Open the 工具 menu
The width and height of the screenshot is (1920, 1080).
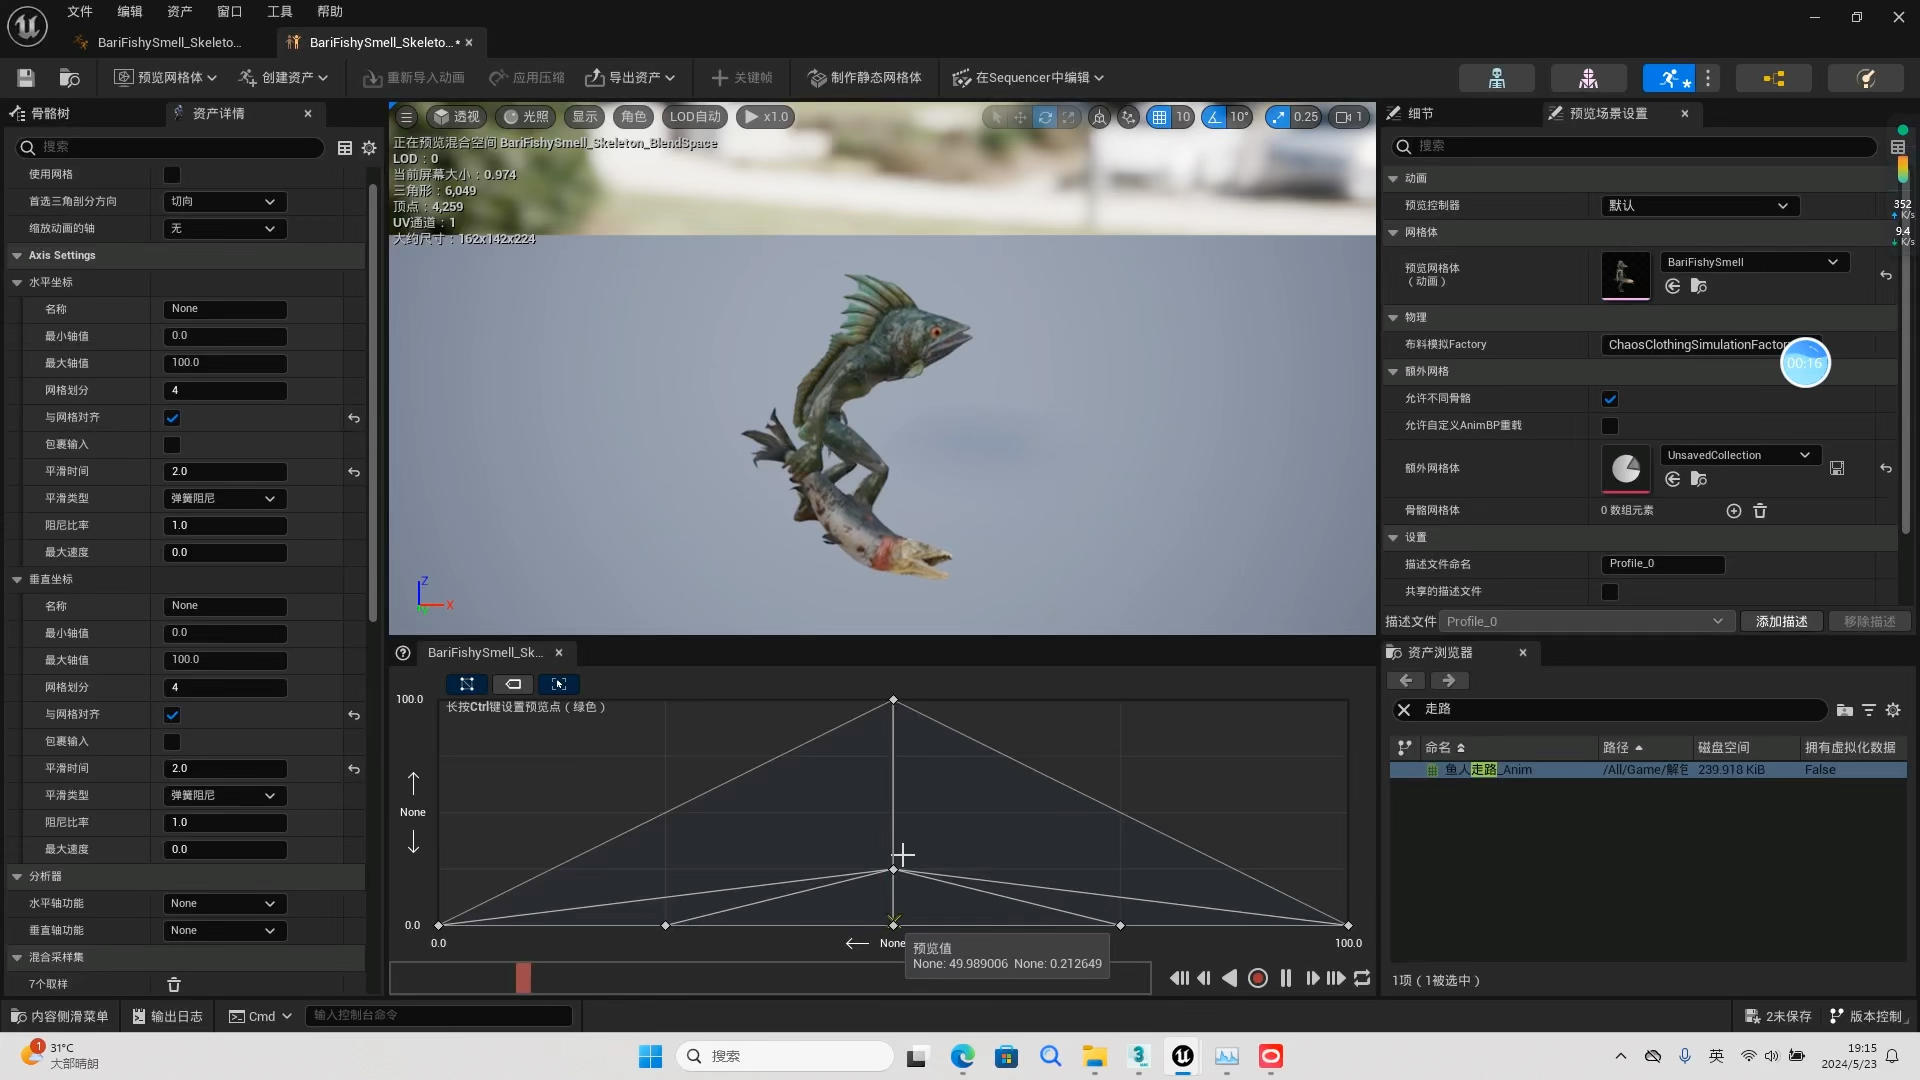[x=280, y=12]
